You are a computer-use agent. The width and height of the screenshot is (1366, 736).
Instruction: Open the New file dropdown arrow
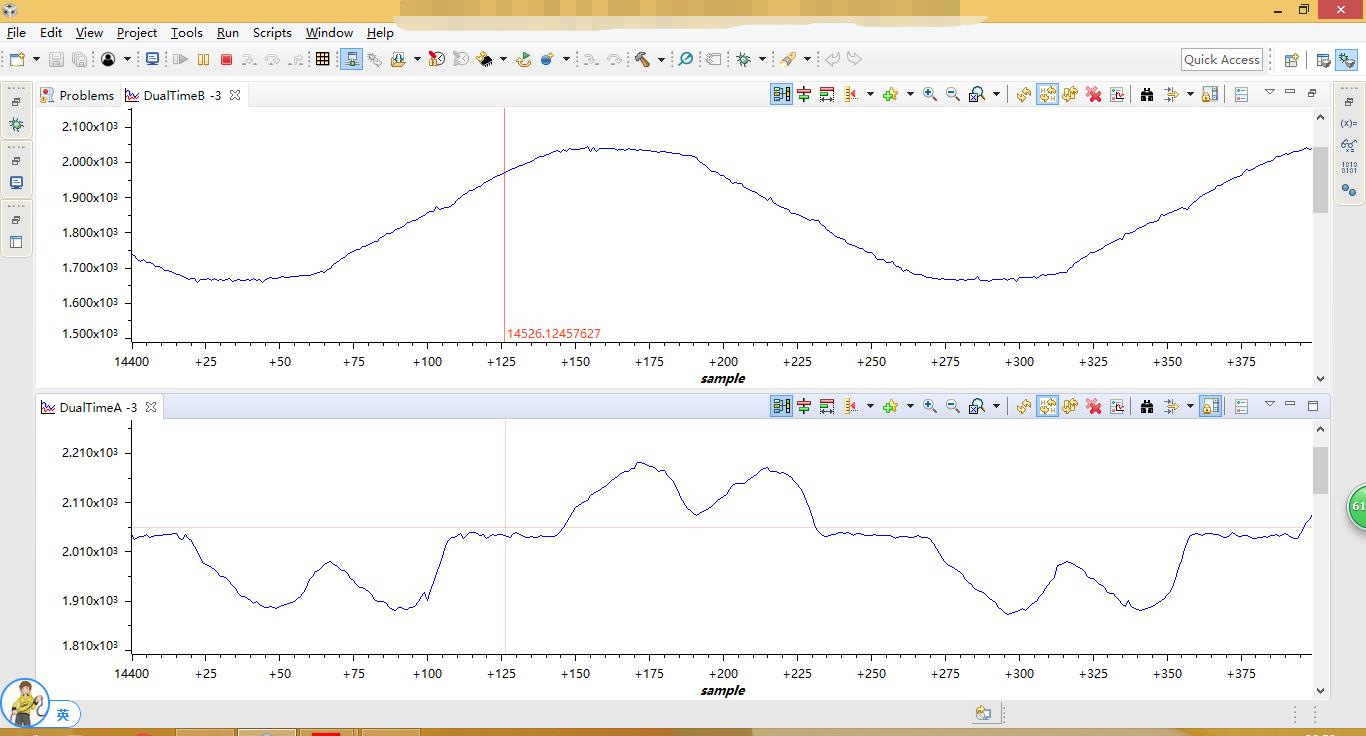click(37, 60)
